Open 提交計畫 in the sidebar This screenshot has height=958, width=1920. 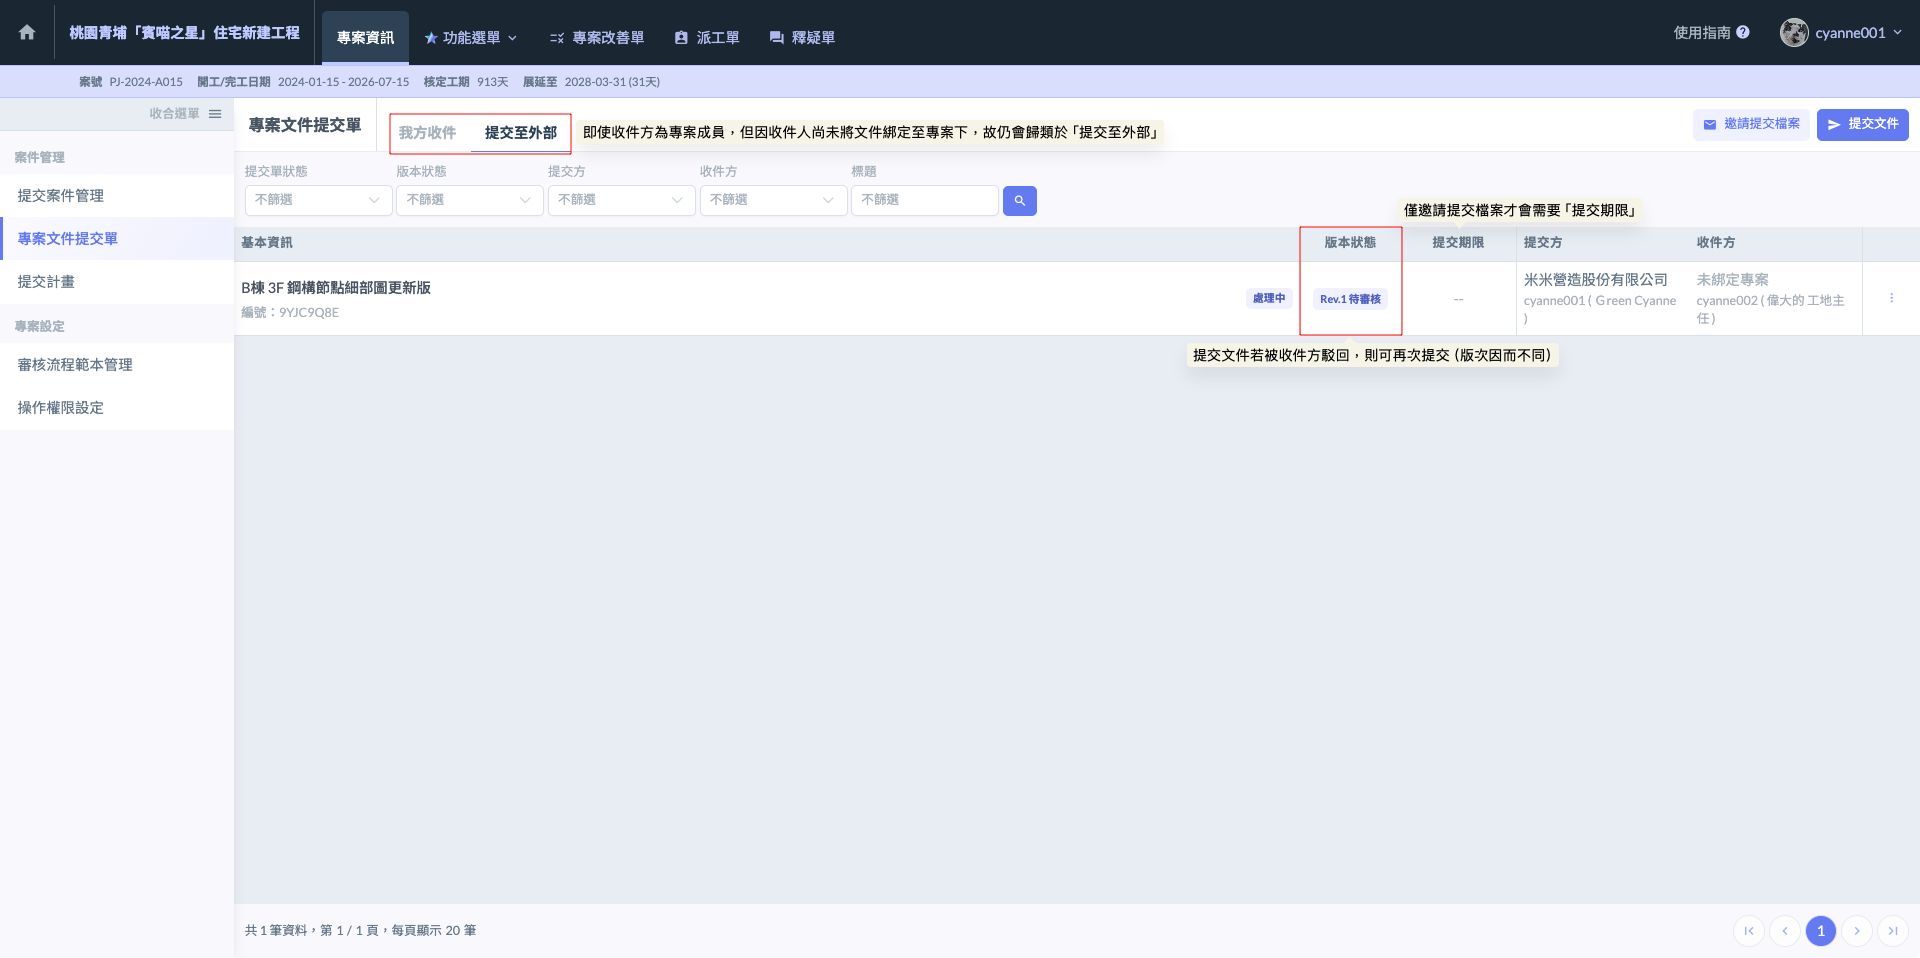[117, 282]
